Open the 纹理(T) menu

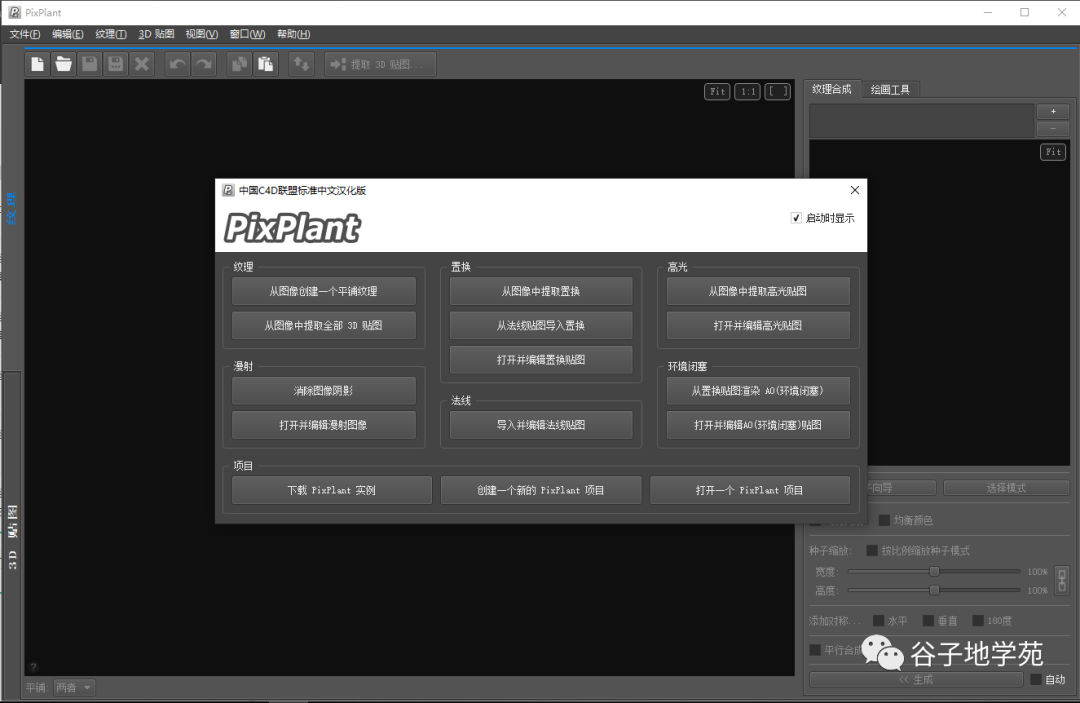point(111,34)
